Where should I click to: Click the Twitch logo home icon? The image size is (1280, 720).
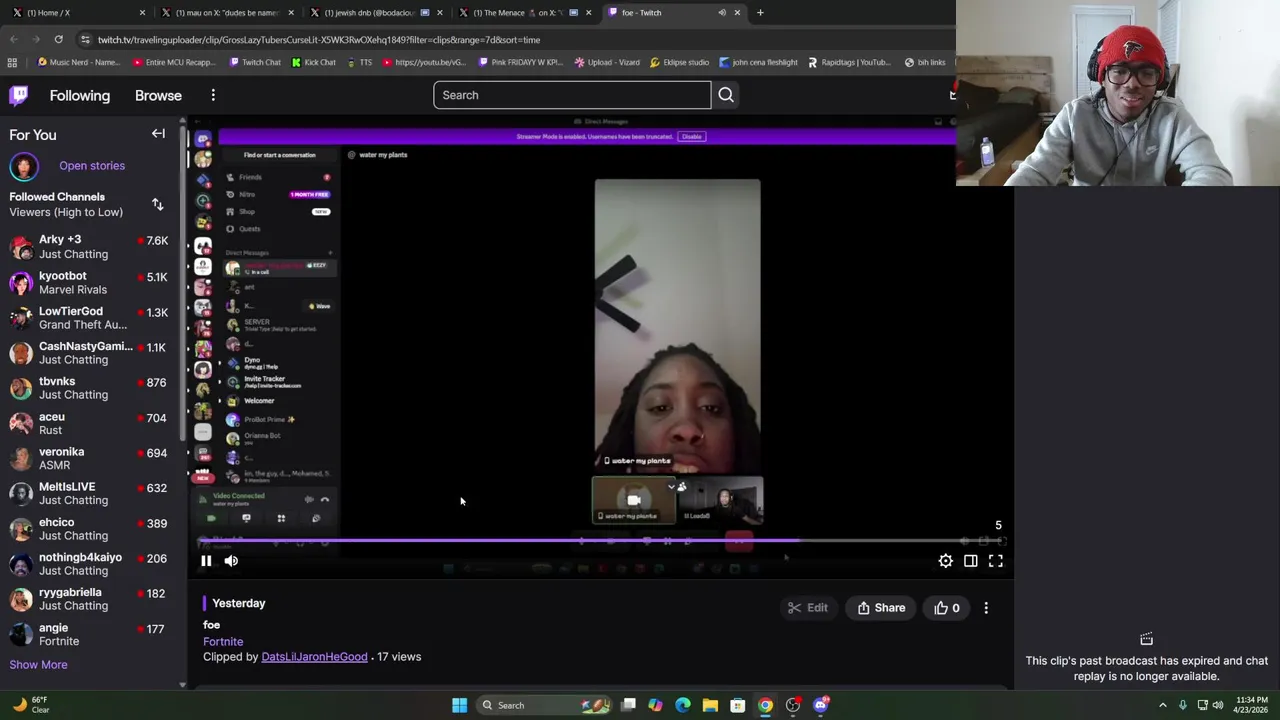[19, 95]
